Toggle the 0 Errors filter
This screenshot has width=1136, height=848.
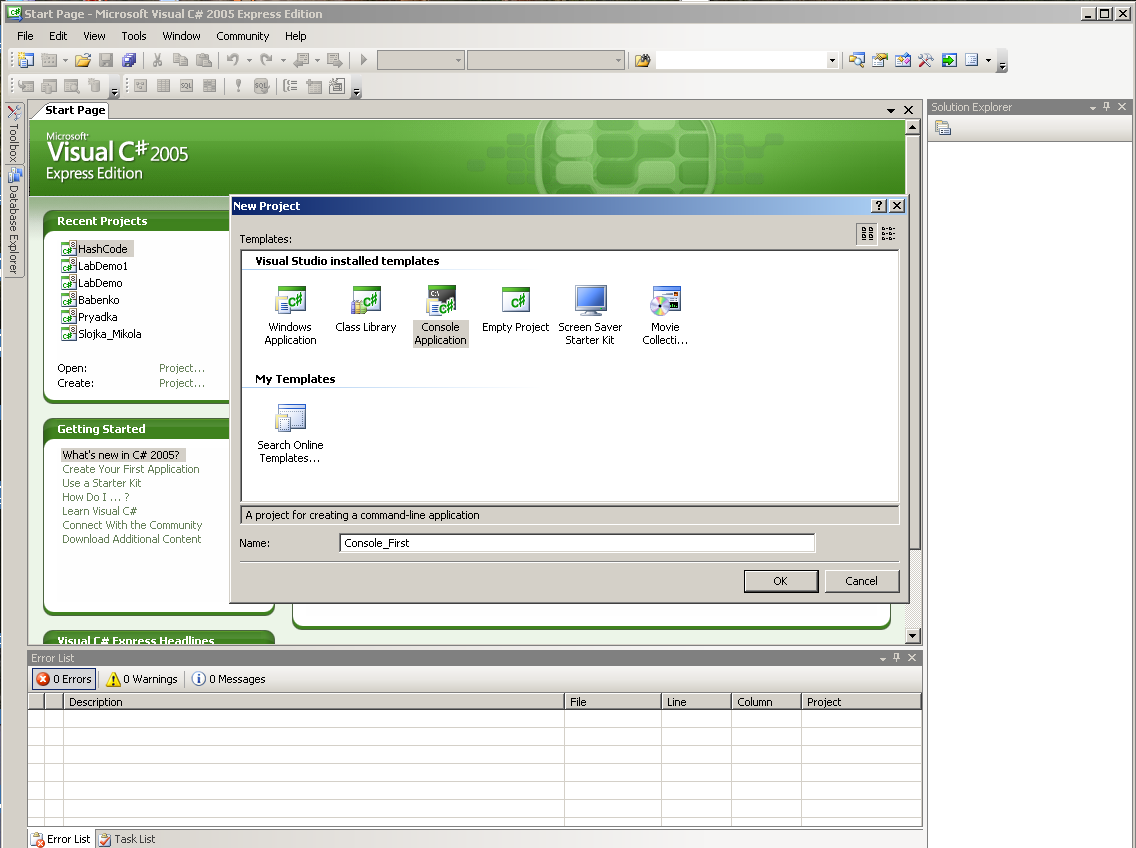(64, 679)
